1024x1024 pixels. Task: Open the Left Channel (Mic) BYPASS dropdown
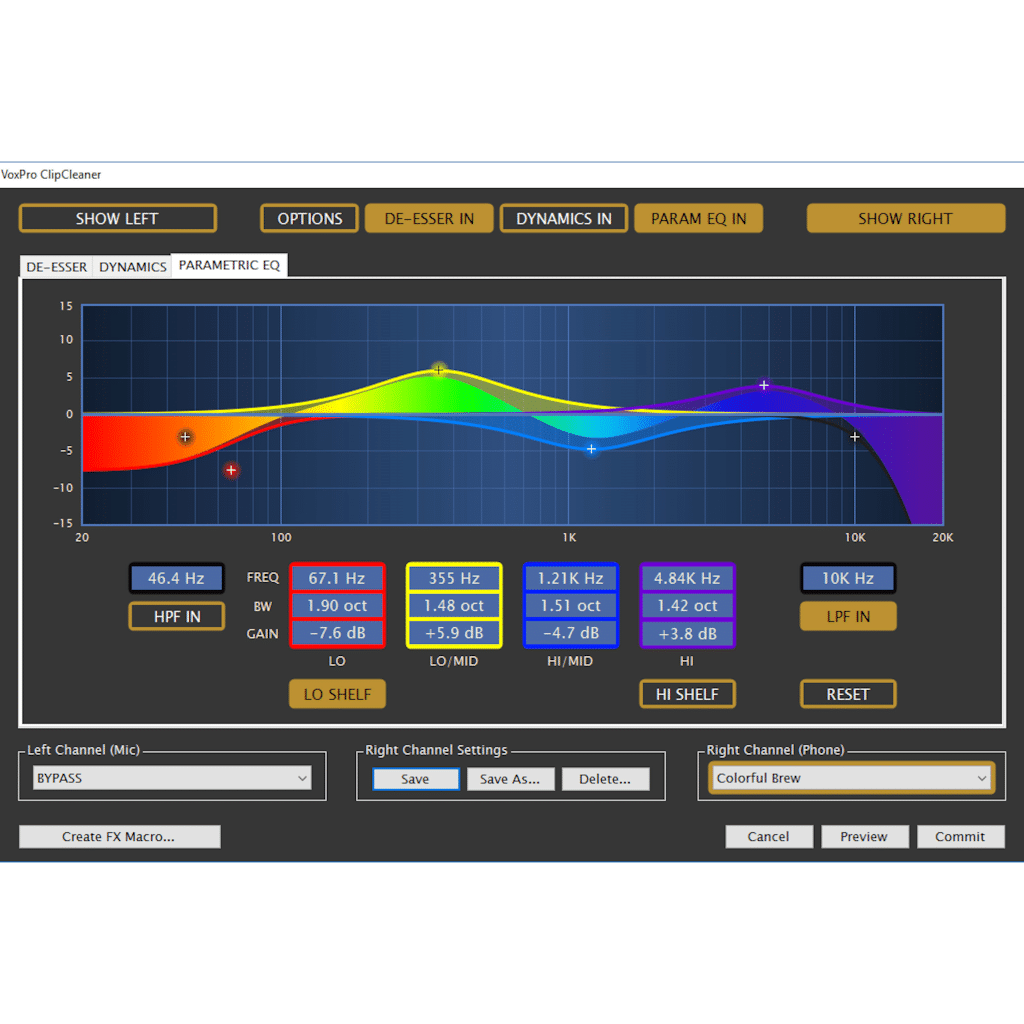tap(172, 778)
